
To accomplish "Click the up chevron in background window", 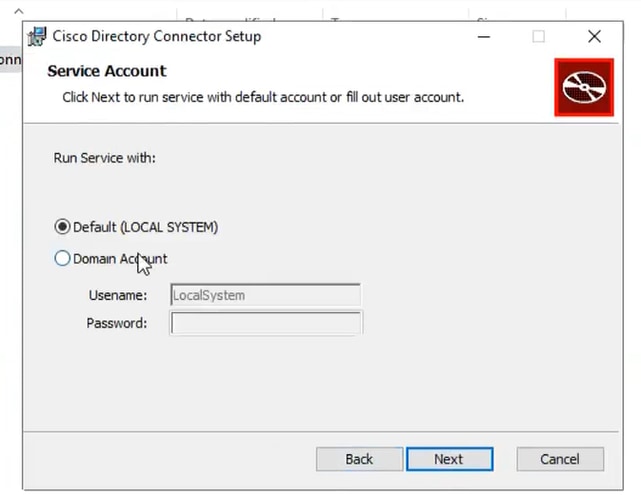I will pyautogui.click(x=19, y=11).
